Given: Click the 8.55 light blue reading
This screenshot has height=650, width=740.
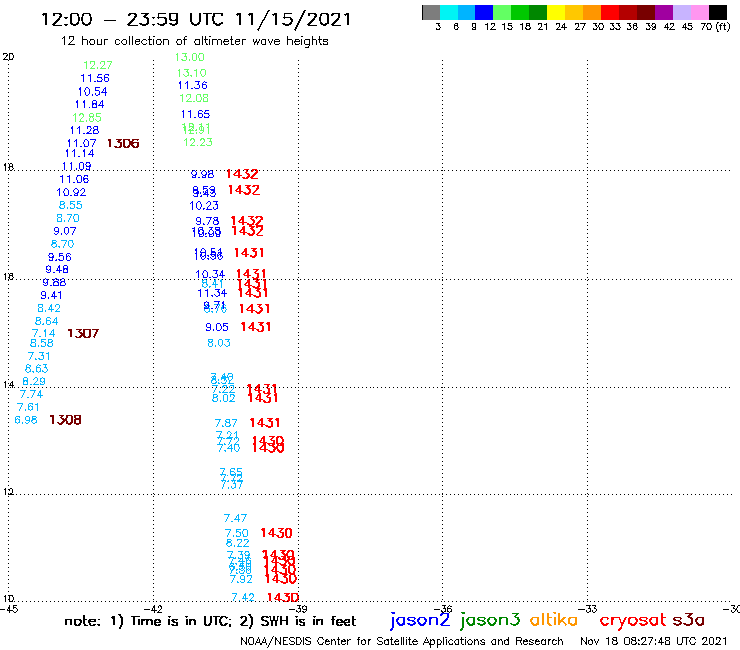Looking at the screenshot, I should [70, 205].
